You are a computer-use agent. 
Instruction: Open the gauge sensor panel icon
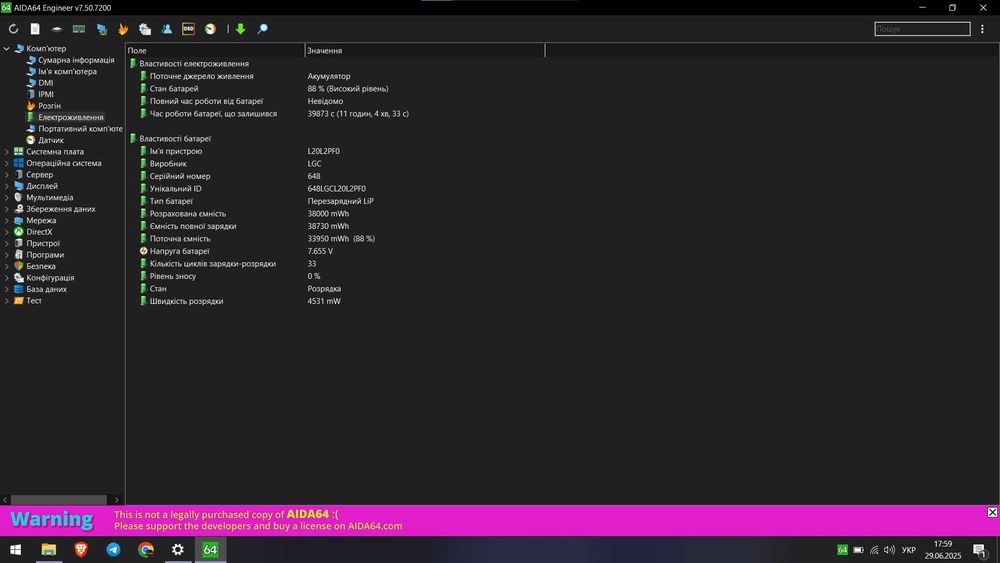(210, 29)
